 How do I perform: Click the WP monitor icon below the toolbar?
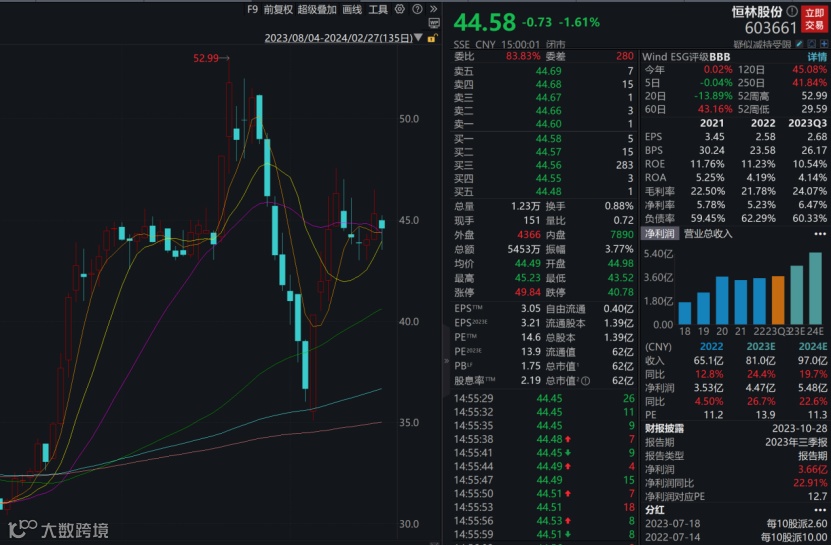(x=434, y=23)
